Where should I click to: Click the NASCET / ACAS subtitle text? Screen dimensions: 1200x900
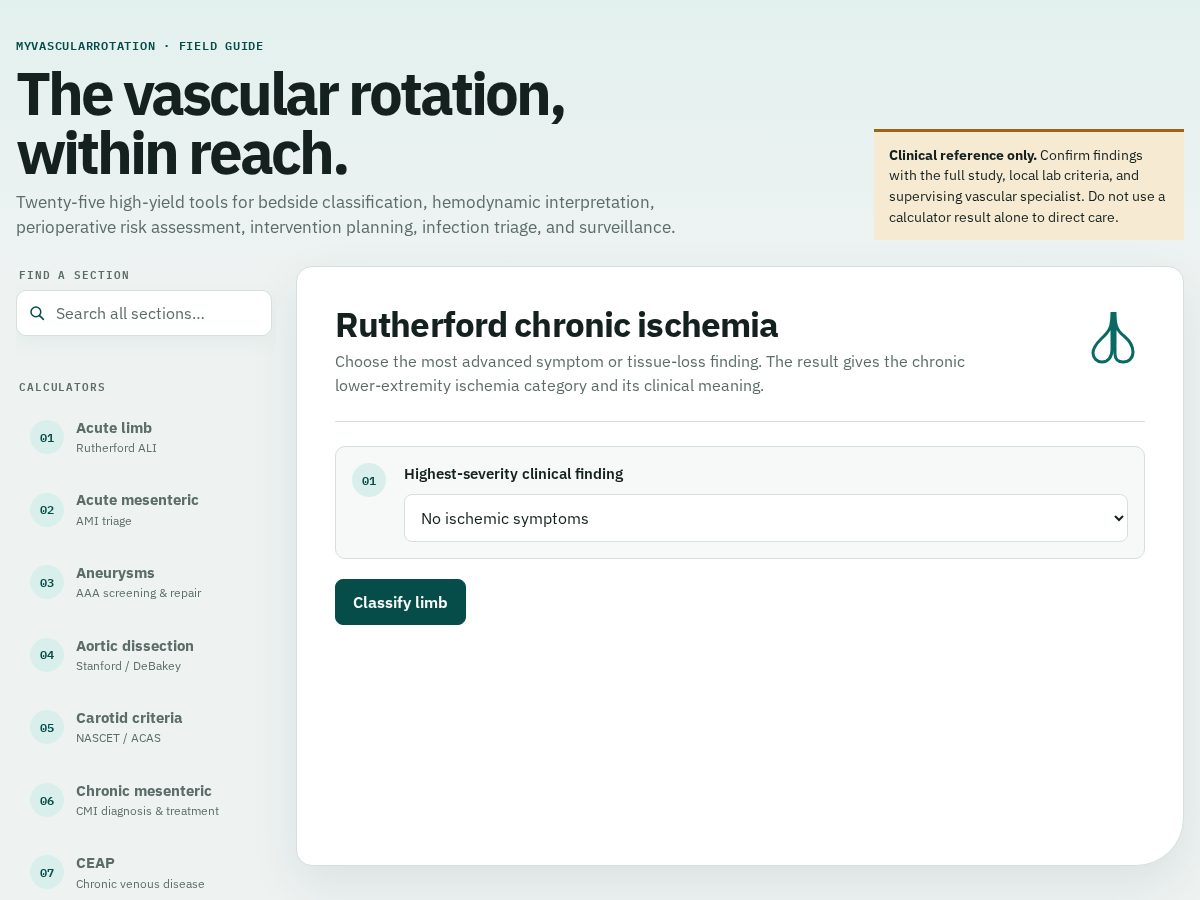pos(118,738)
